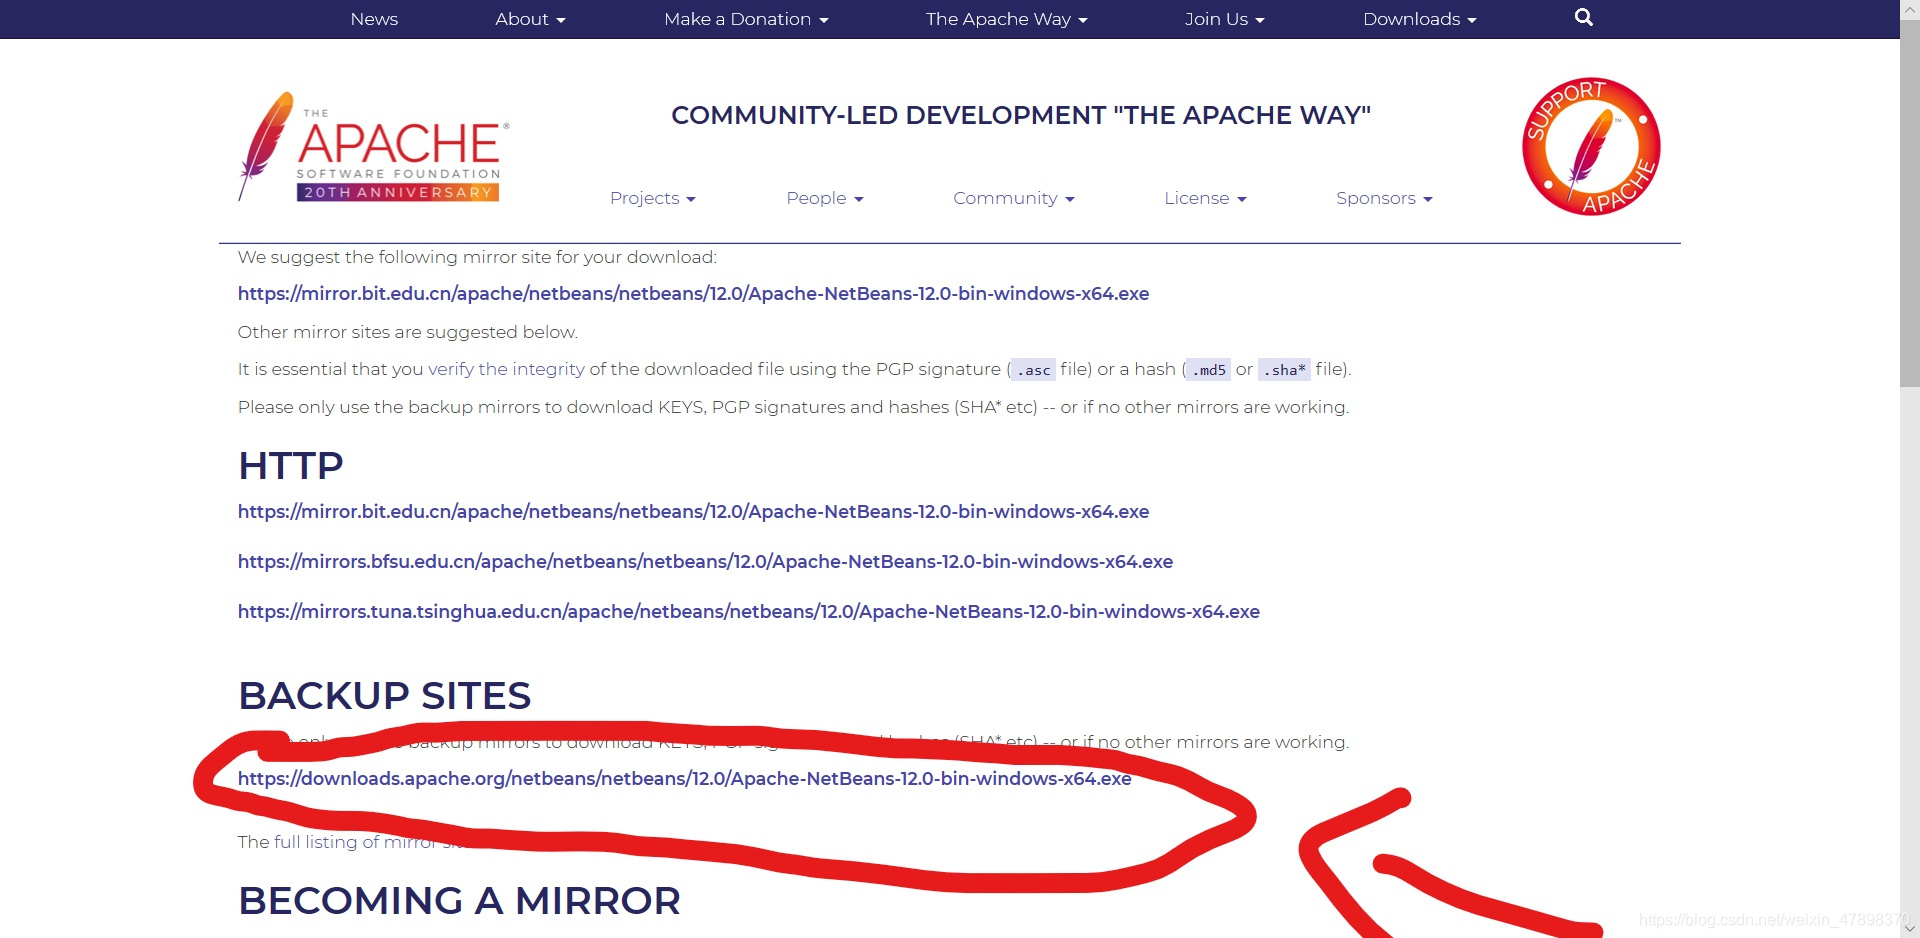Click the .md5 code label
The height and width of the screenshot is (938, 1920).
click(x=1209, y=370)
